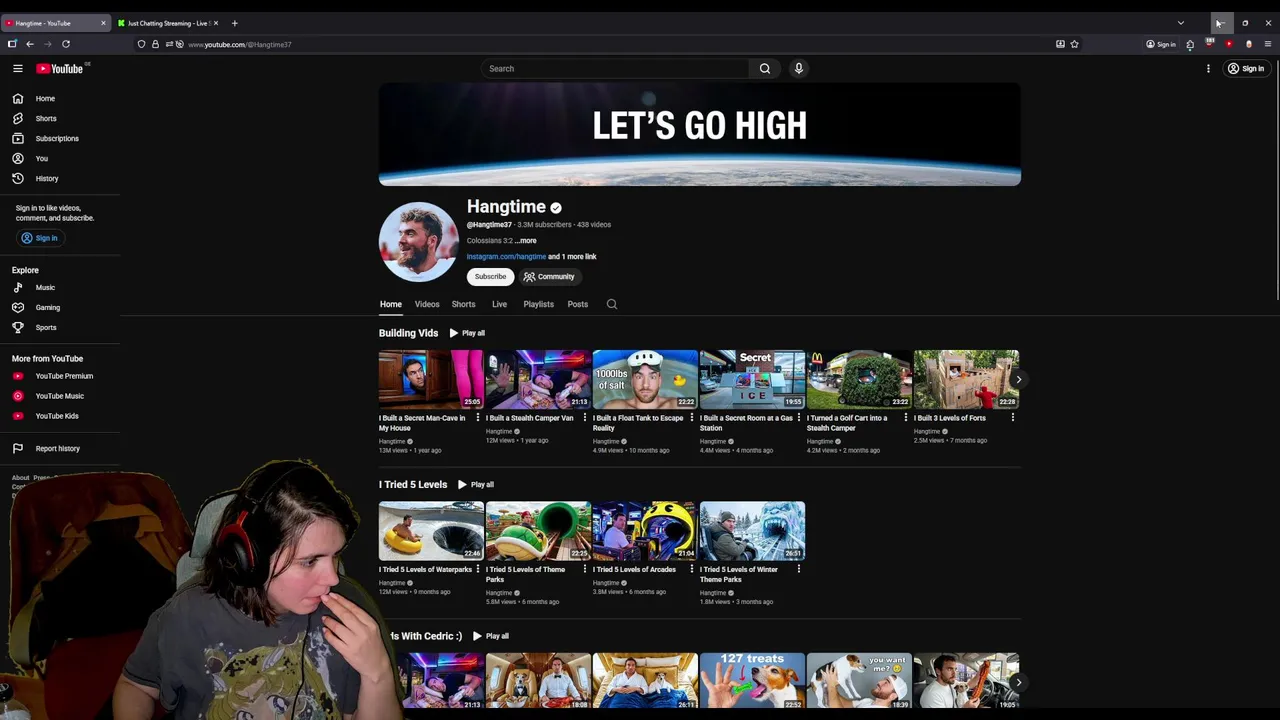Open options for 5 Levels of Waterparks

point(478,569)
